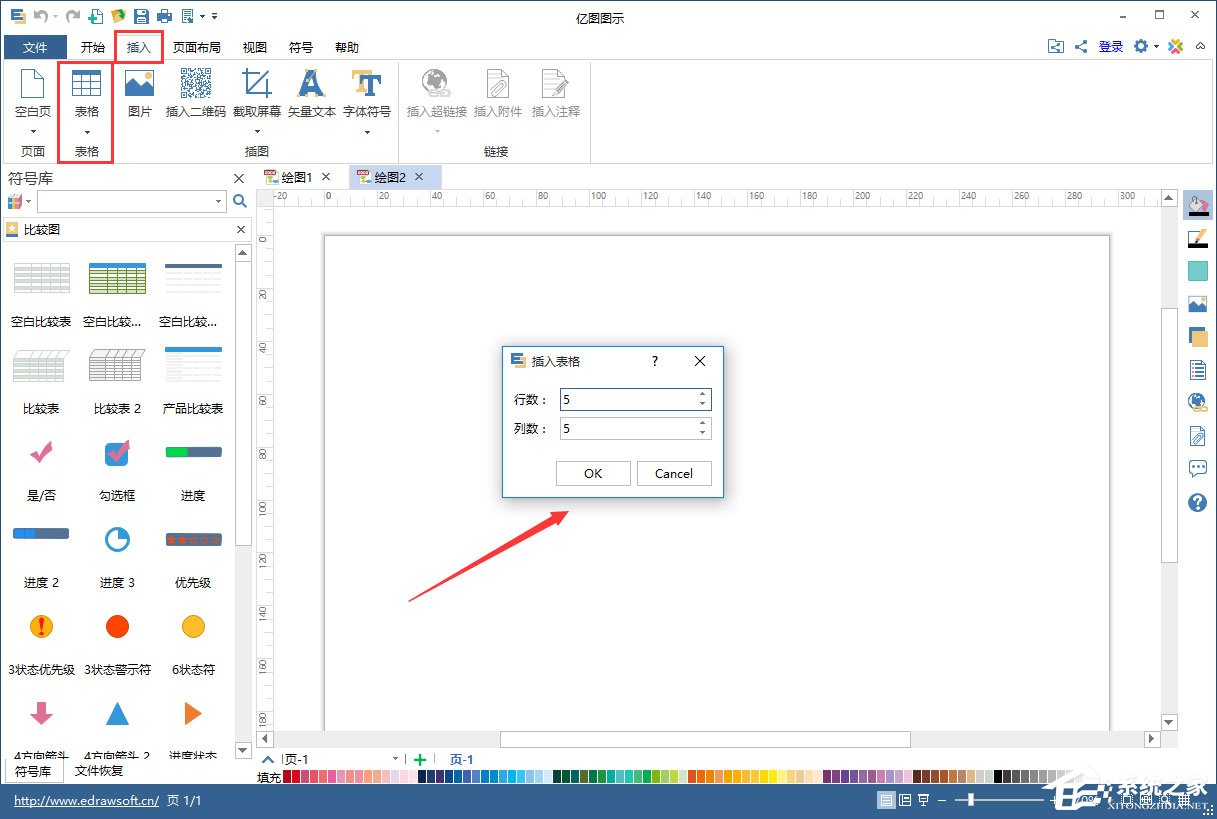
Task: Click the Print icon in title bar
Action: pos(164,16)
